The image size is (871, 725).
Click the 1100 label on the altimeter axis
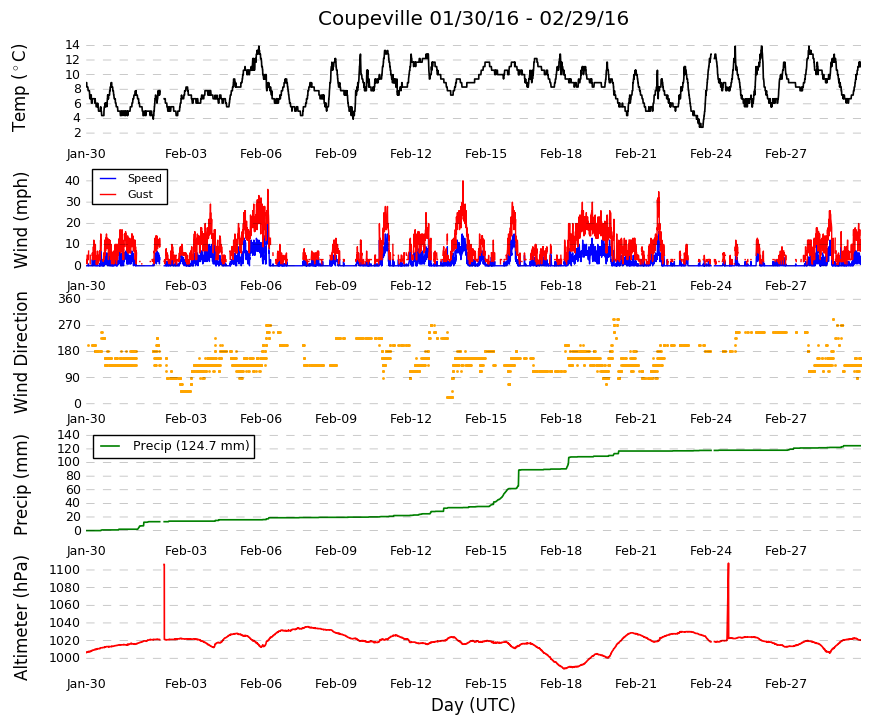[x=64, y=570]
